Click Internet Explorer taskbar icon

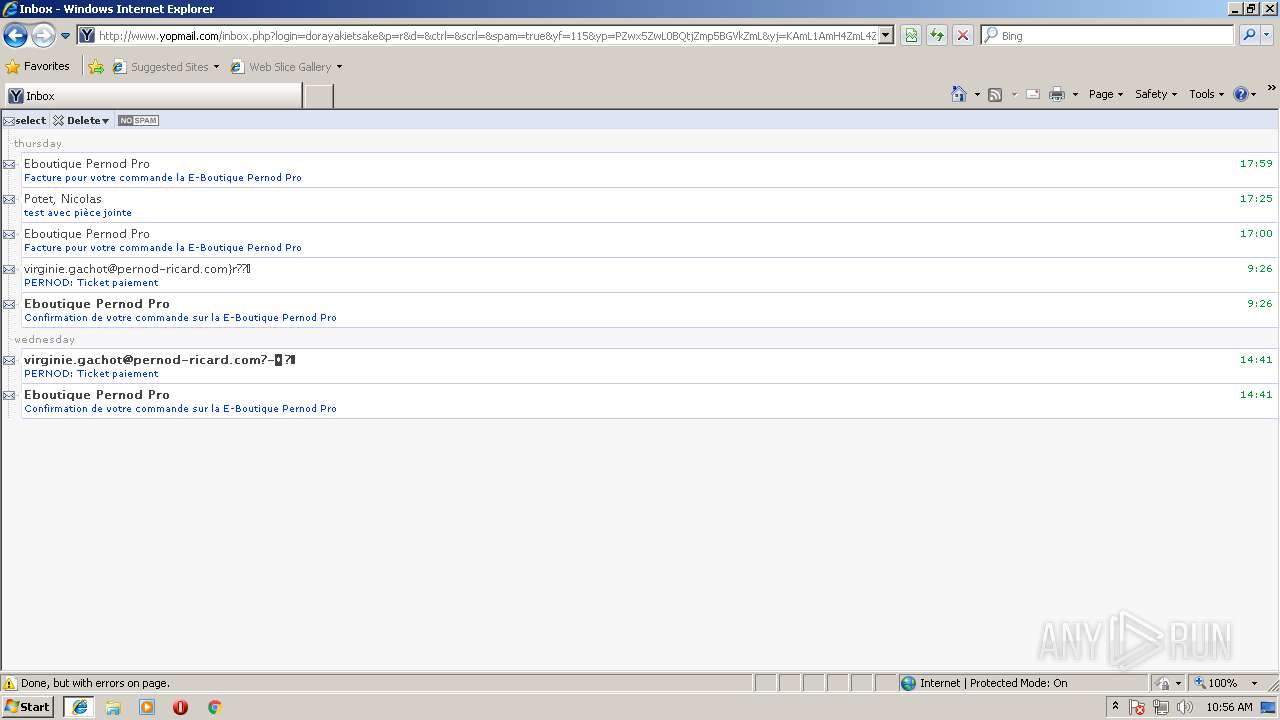tap(80, 707)
